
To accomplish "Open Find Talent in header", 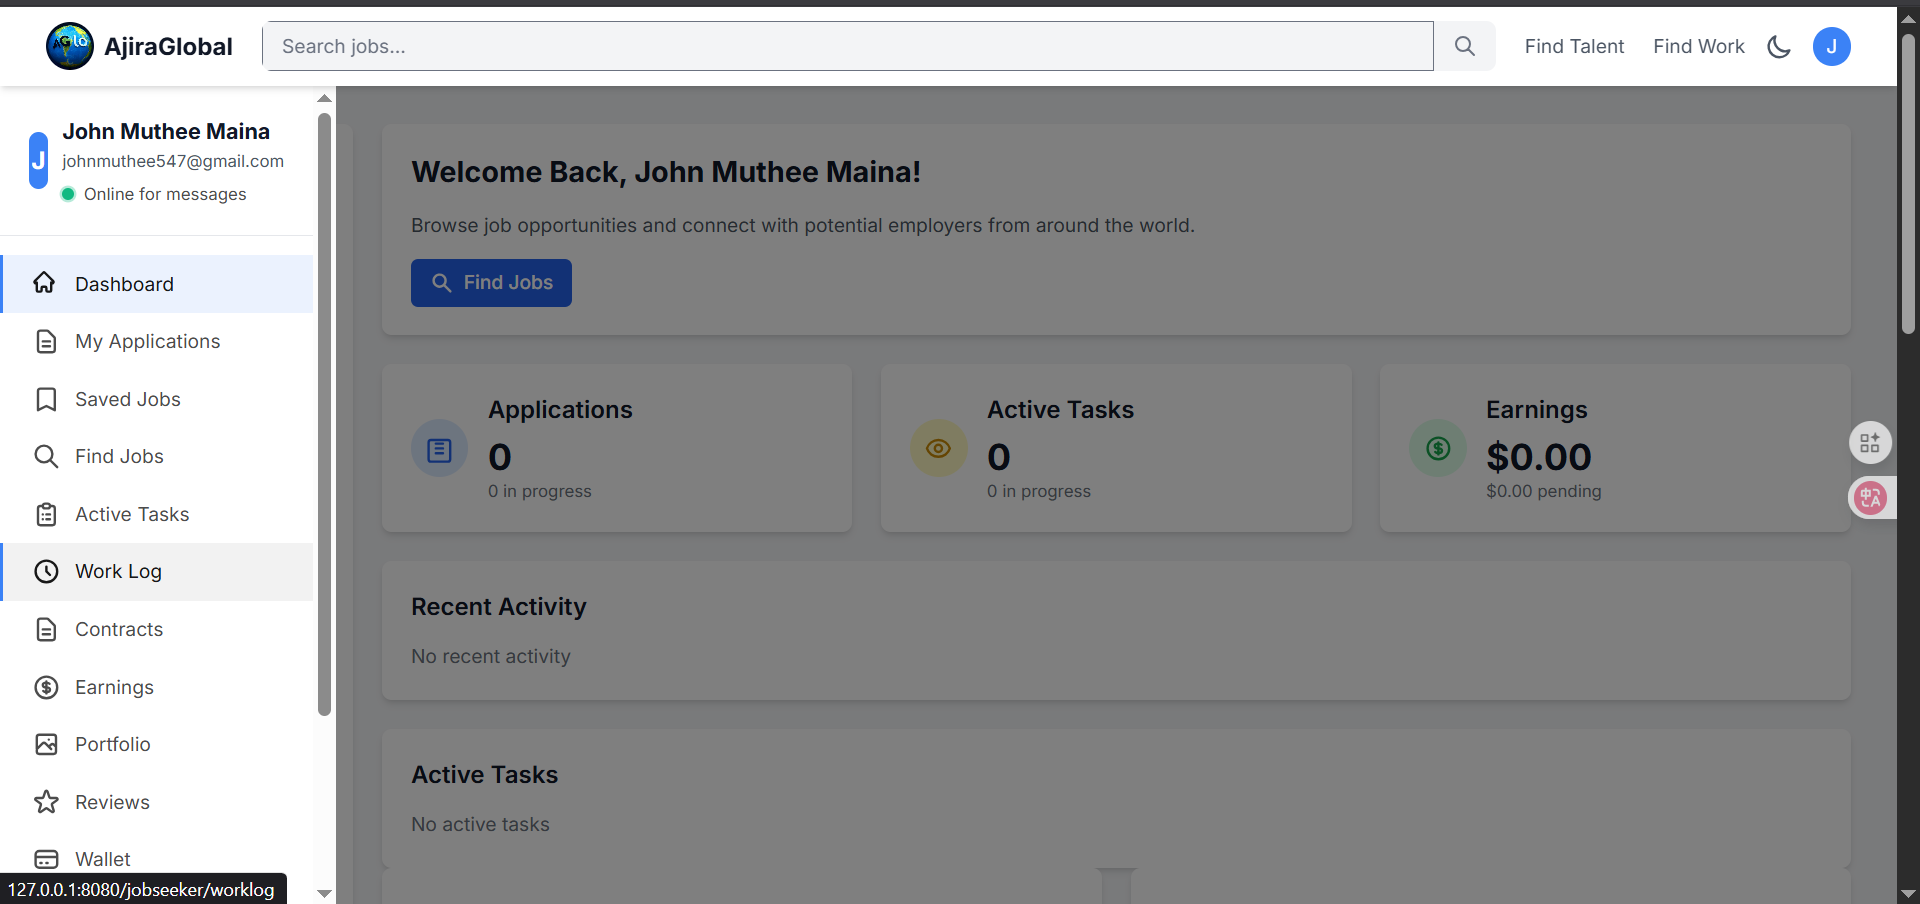I will (1573, 46).
